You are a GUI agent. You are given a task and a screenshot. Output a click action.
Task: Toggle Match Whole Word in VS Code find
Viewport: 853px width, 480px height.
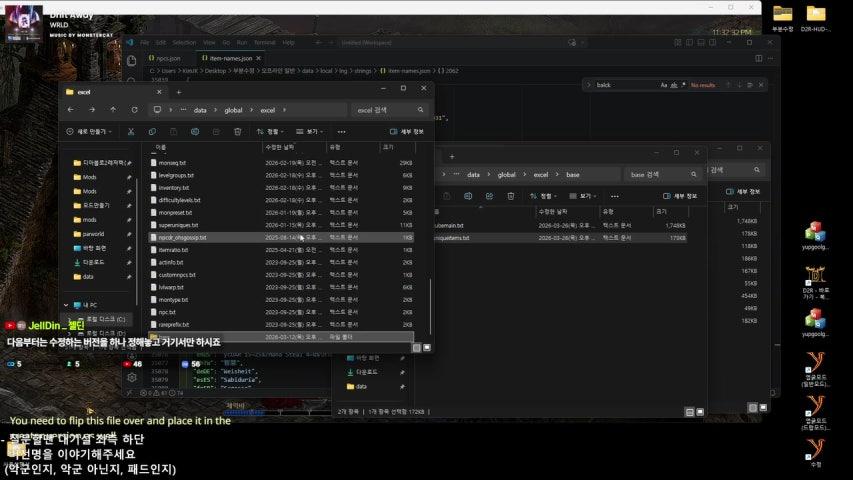click(x=674, y=85)
